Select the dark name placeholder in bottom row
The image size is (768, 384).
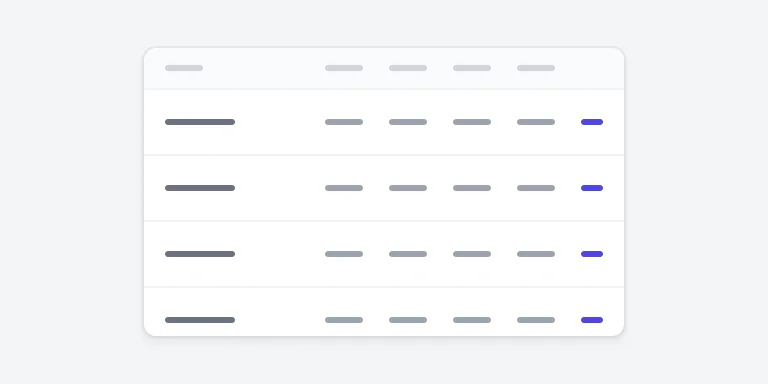pos(200,320)
